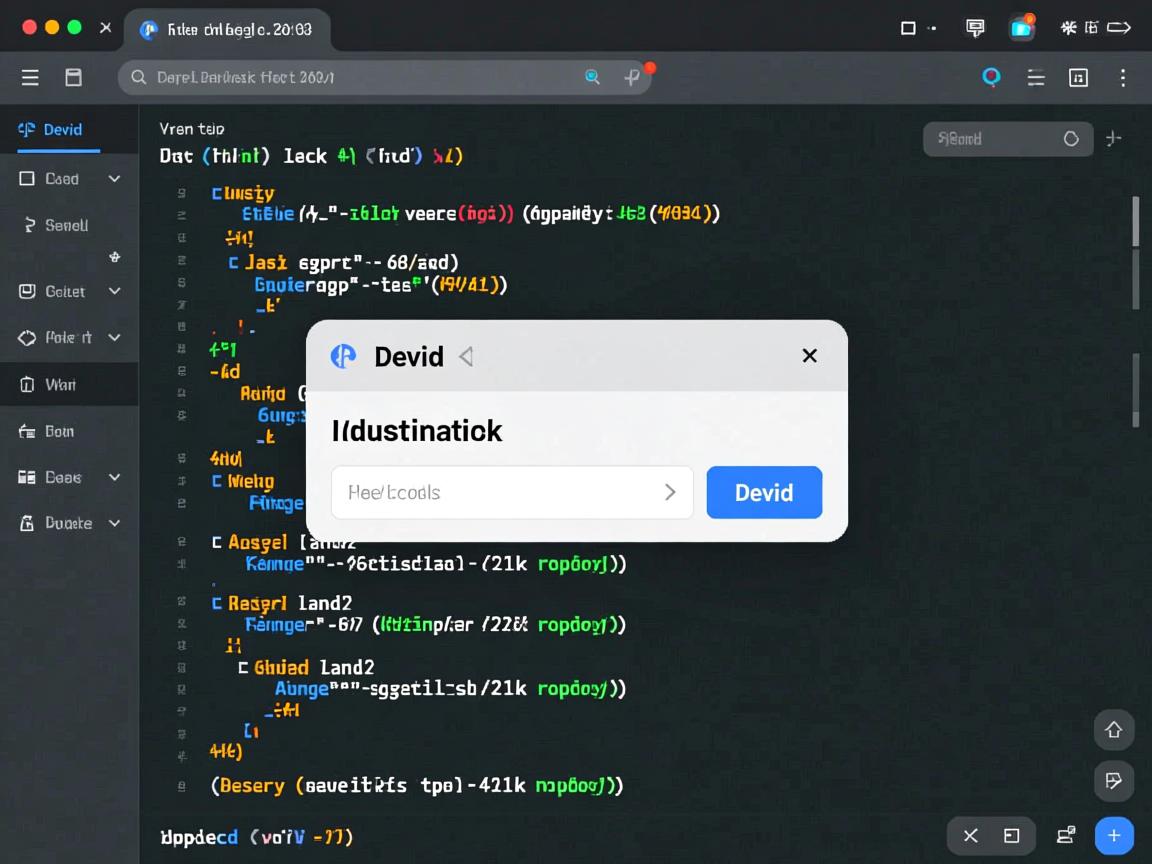Image resolution: width=1152 pixels, height=864 pixels.
Task: Close the Devid dialog
Action: click(x=809, y=356)
